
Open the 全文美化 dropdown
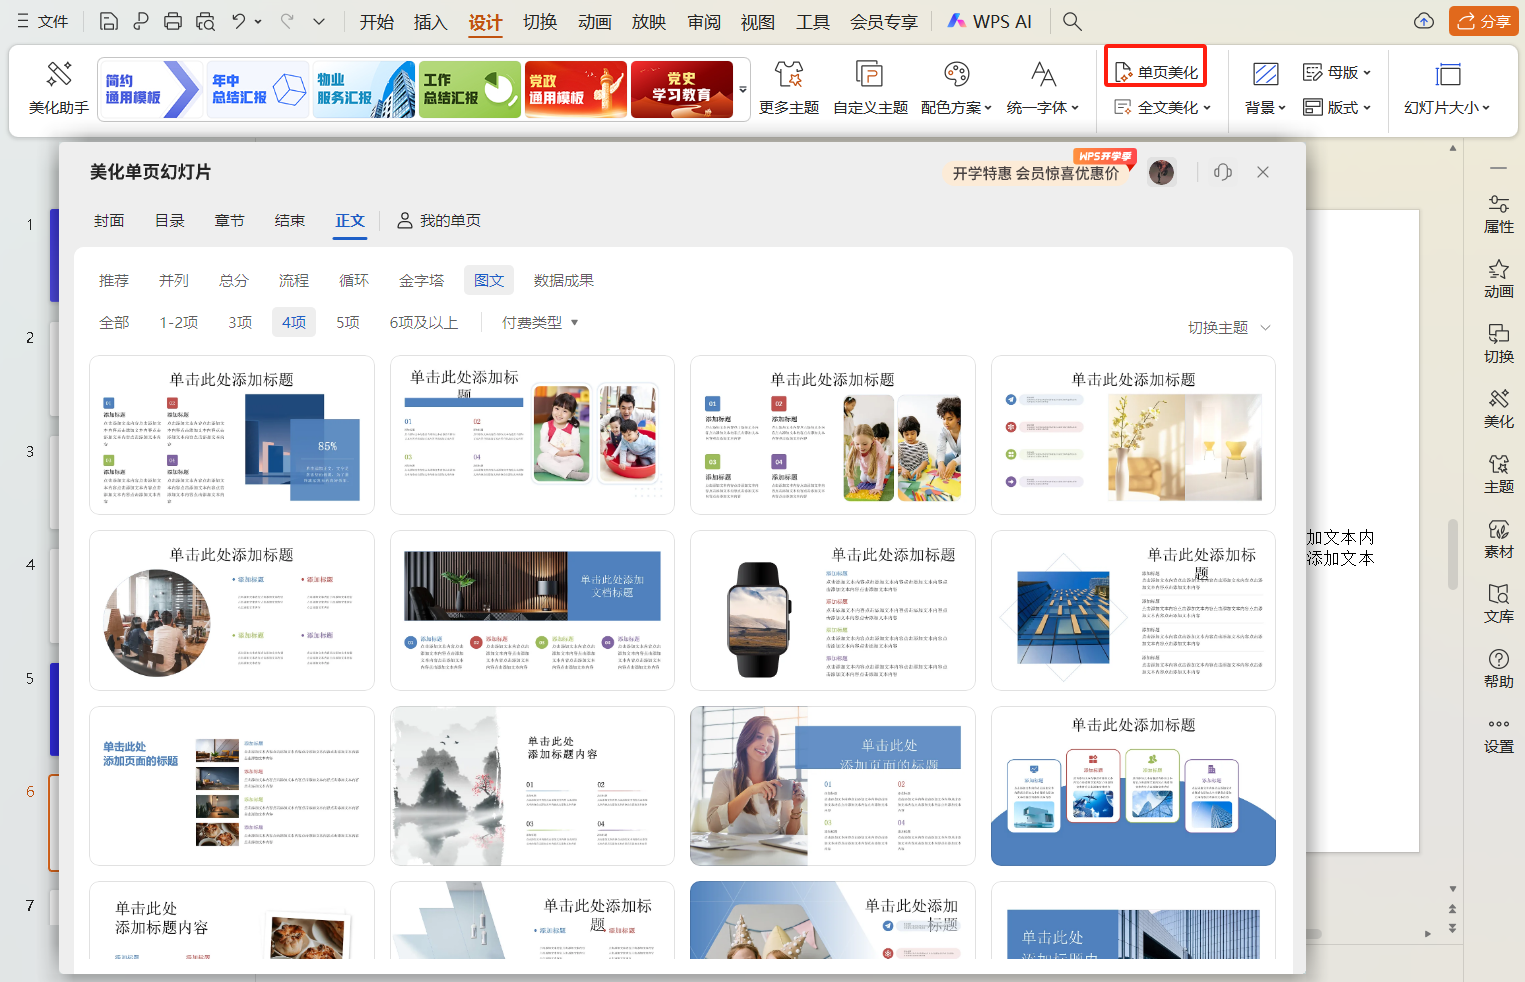point(1162,107)
